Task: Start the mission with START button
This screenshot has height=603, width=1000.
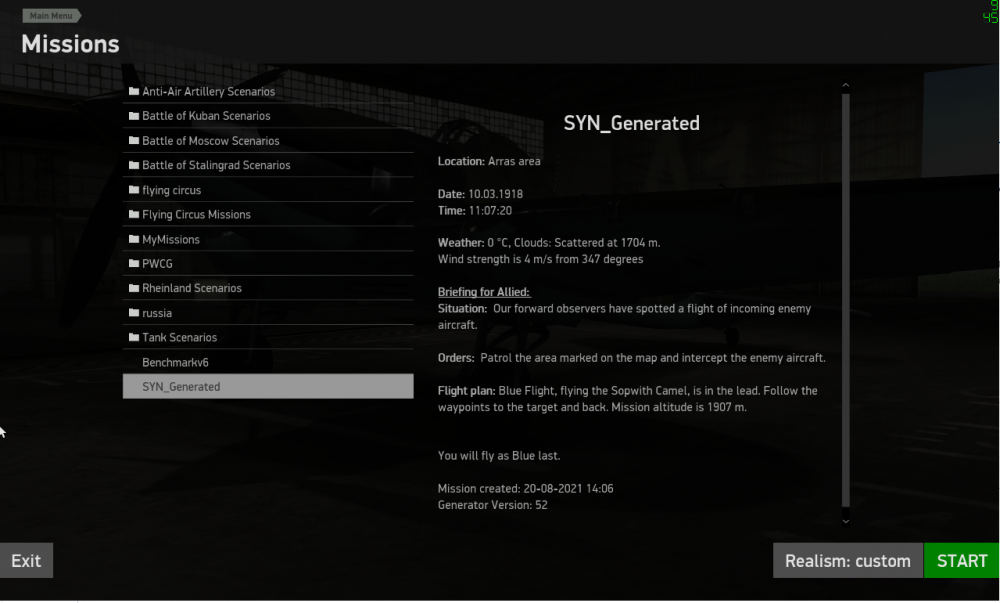Action: [x=962, y=560]
